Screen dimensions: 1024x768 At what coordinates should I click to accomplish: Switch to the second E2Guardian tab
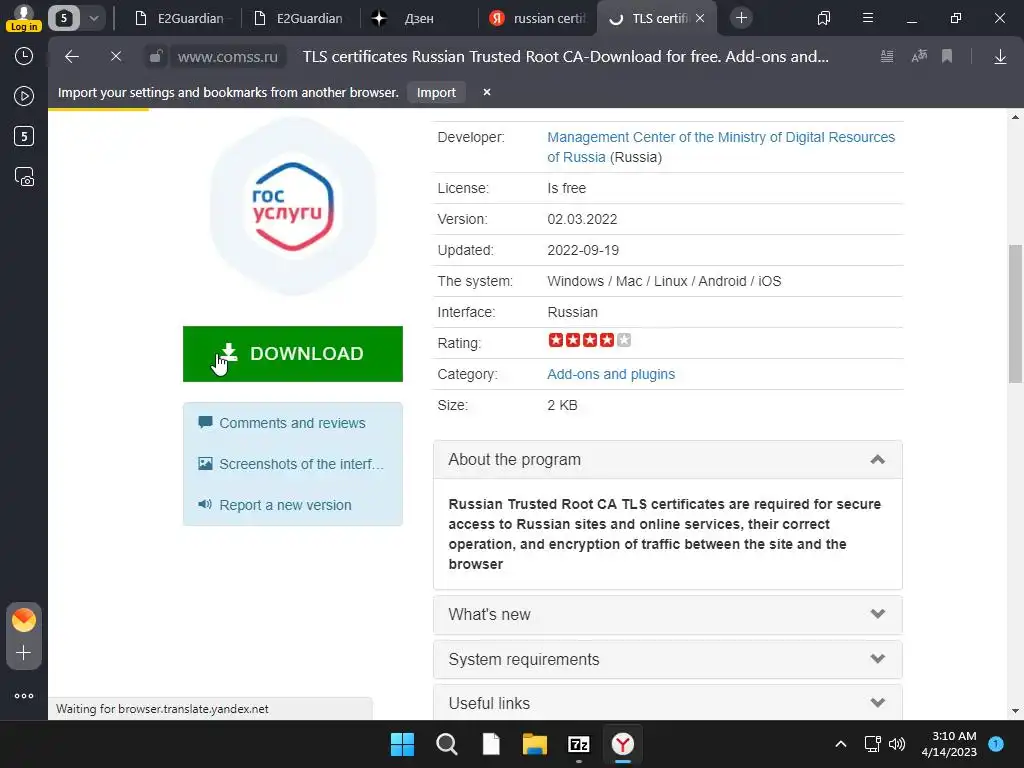(x=299, y=18)
